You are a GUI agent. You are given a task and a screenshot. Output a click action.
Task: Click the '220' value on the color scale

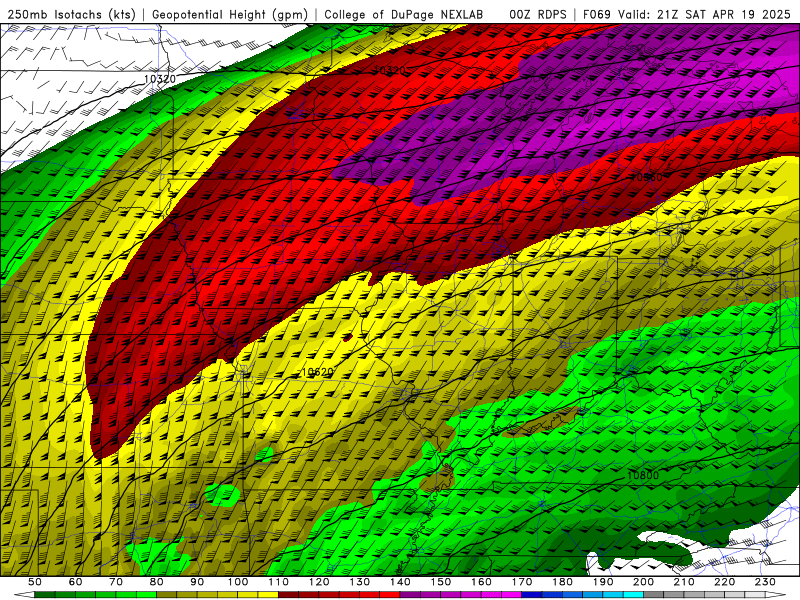(x=724, y=582)
